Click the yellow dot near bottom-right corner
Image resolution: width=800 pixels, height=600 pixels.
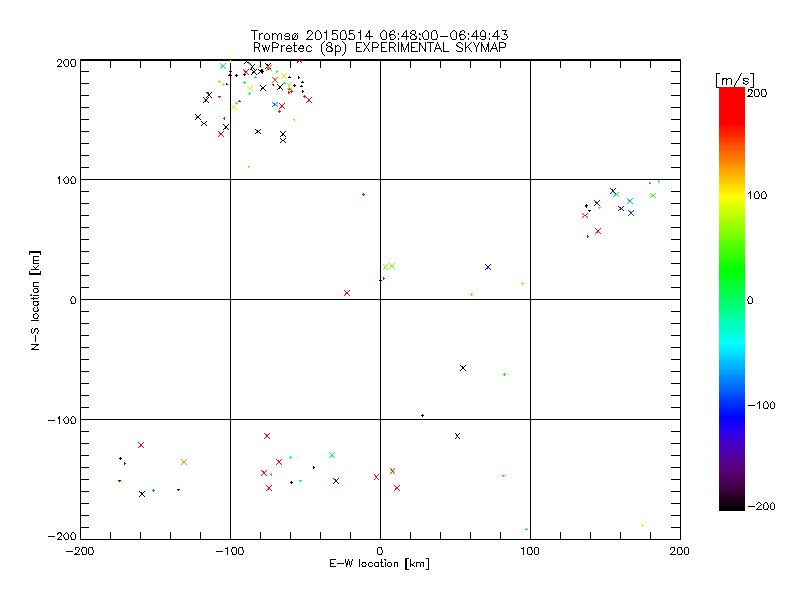click(642, 525)
